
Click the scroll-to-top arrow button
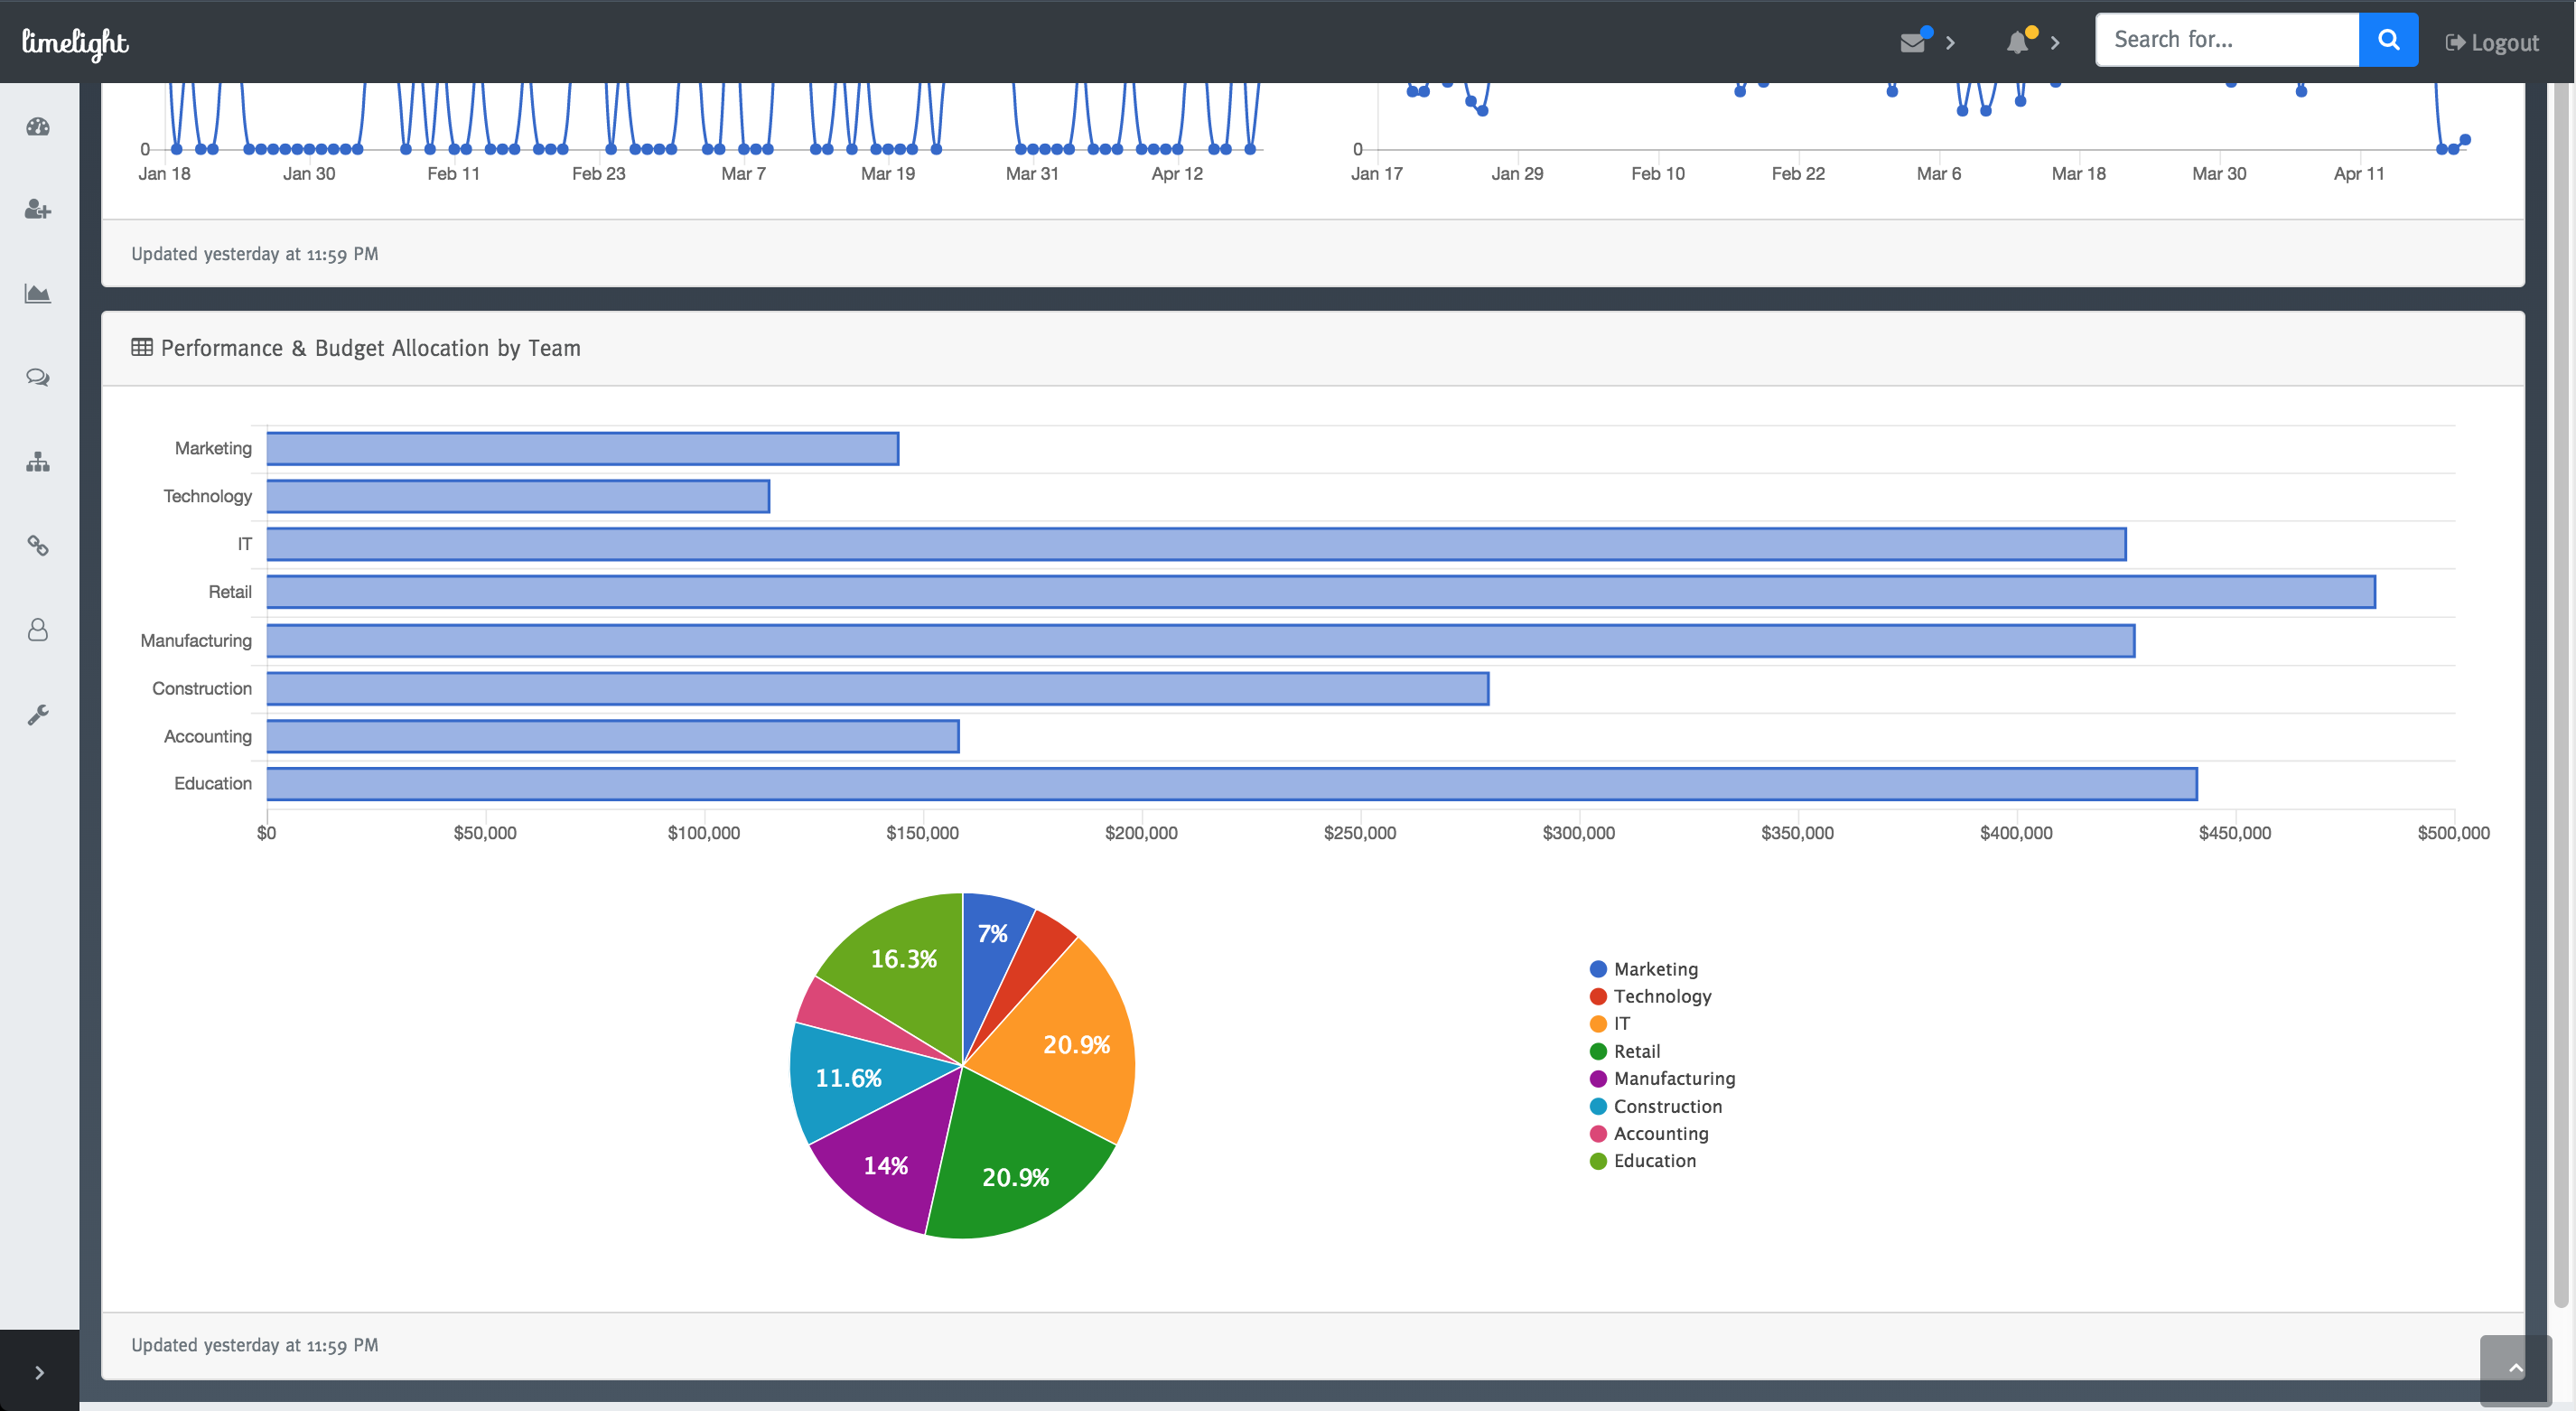[2515, 1370]
